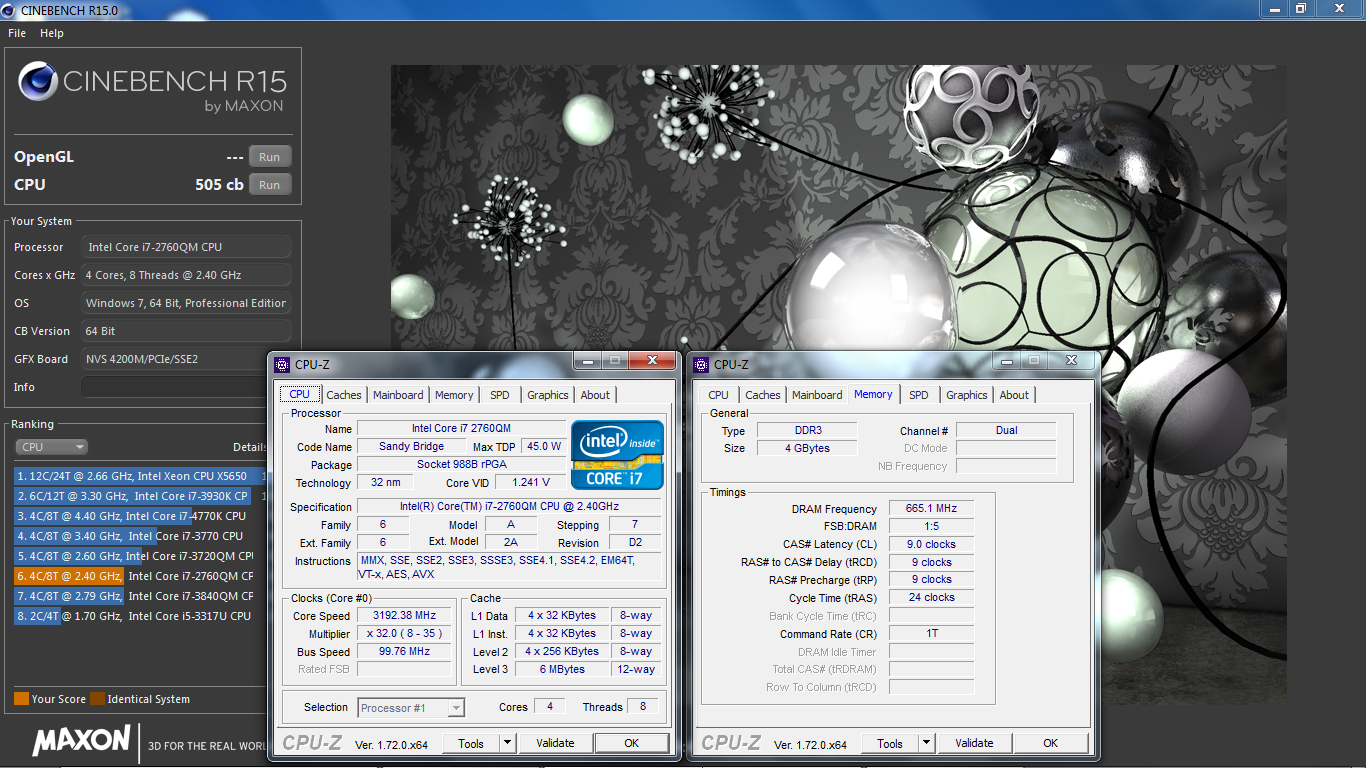Switch to Mainboard tab in left CPU-Z window
The image size is (1366, 768).
coord(398,395)
